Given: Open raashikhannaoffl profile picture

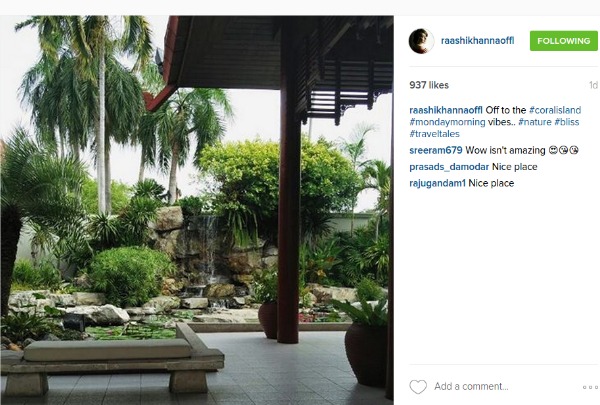Looking at the screenshot, I should coord(421,41).
